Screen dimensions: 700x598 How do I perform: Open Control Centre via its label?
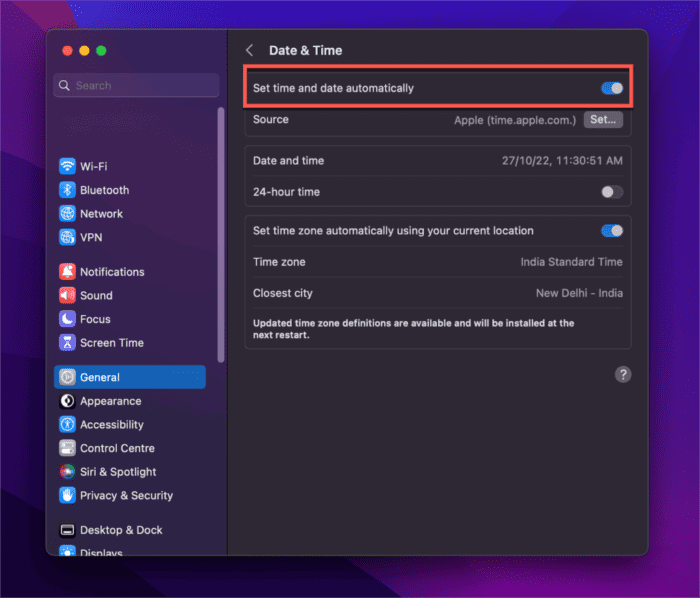point(117,448)
